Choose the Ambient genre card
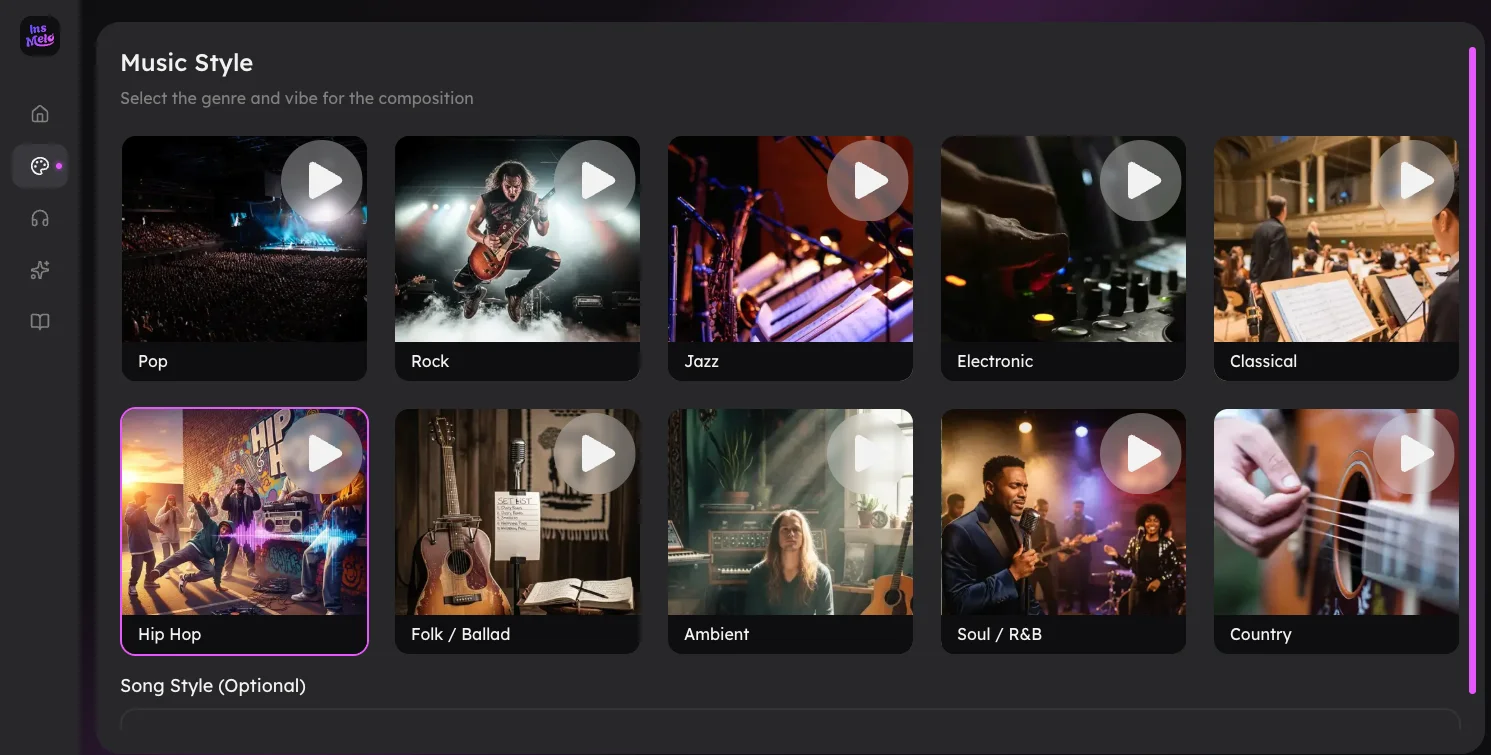The width and height of the screenshot is (1491, 755). [x=790, y=560]
